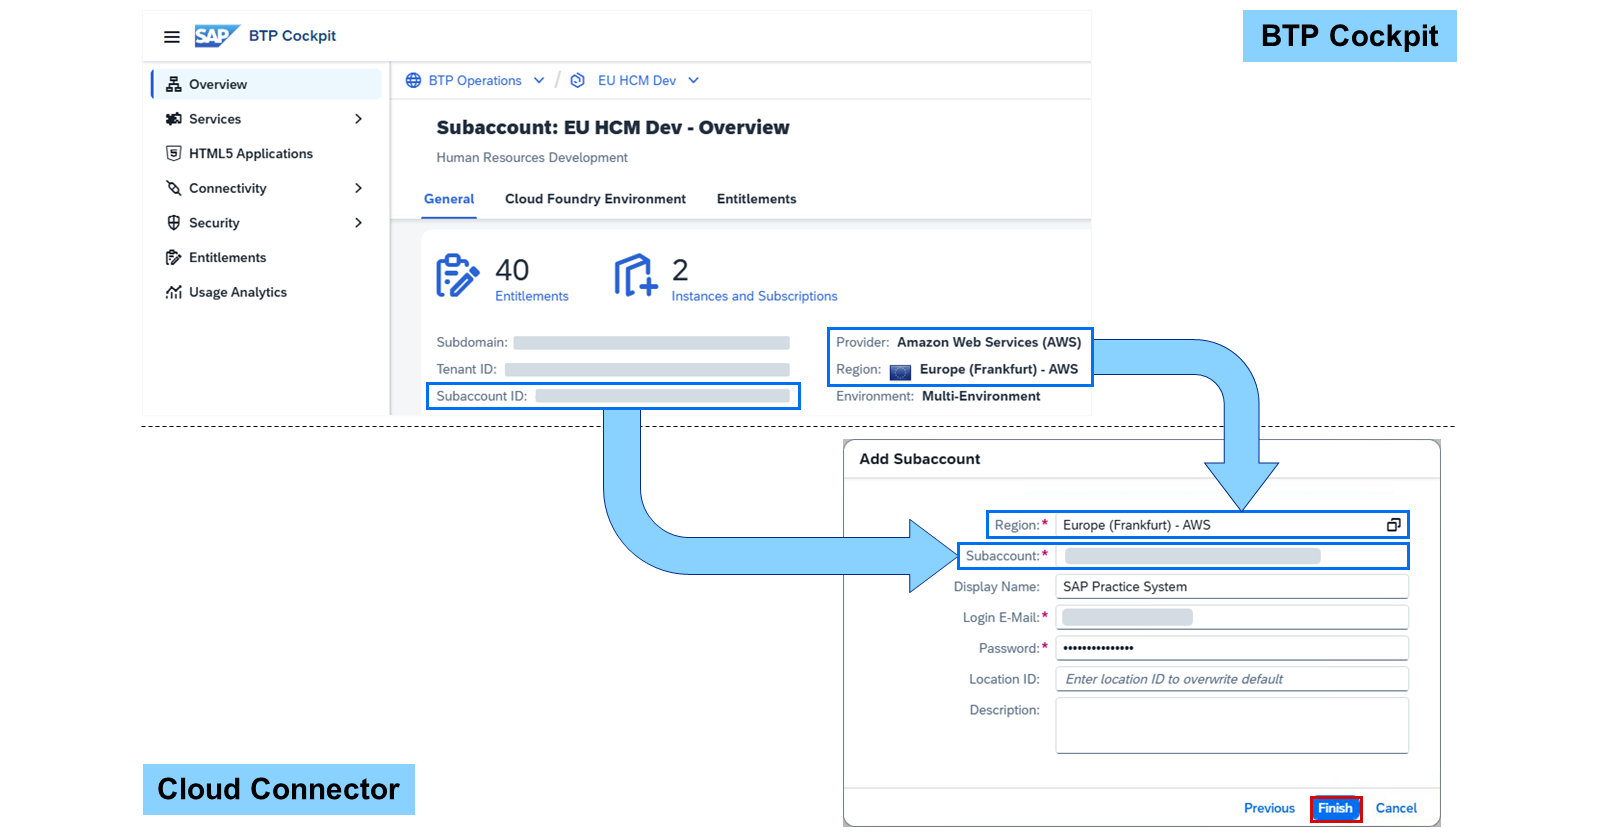Image resolution: width=1600 pixels, height=837 pixels.
Task: Click the Overview hierarchy icon
Action: (174, 84)
